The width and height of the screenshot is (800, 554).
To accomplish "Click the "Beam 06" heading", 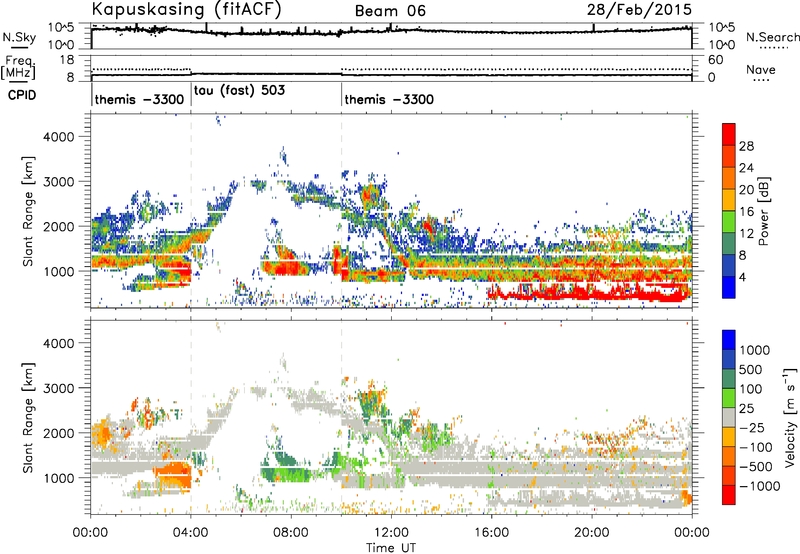I will [x=390, y=11].
